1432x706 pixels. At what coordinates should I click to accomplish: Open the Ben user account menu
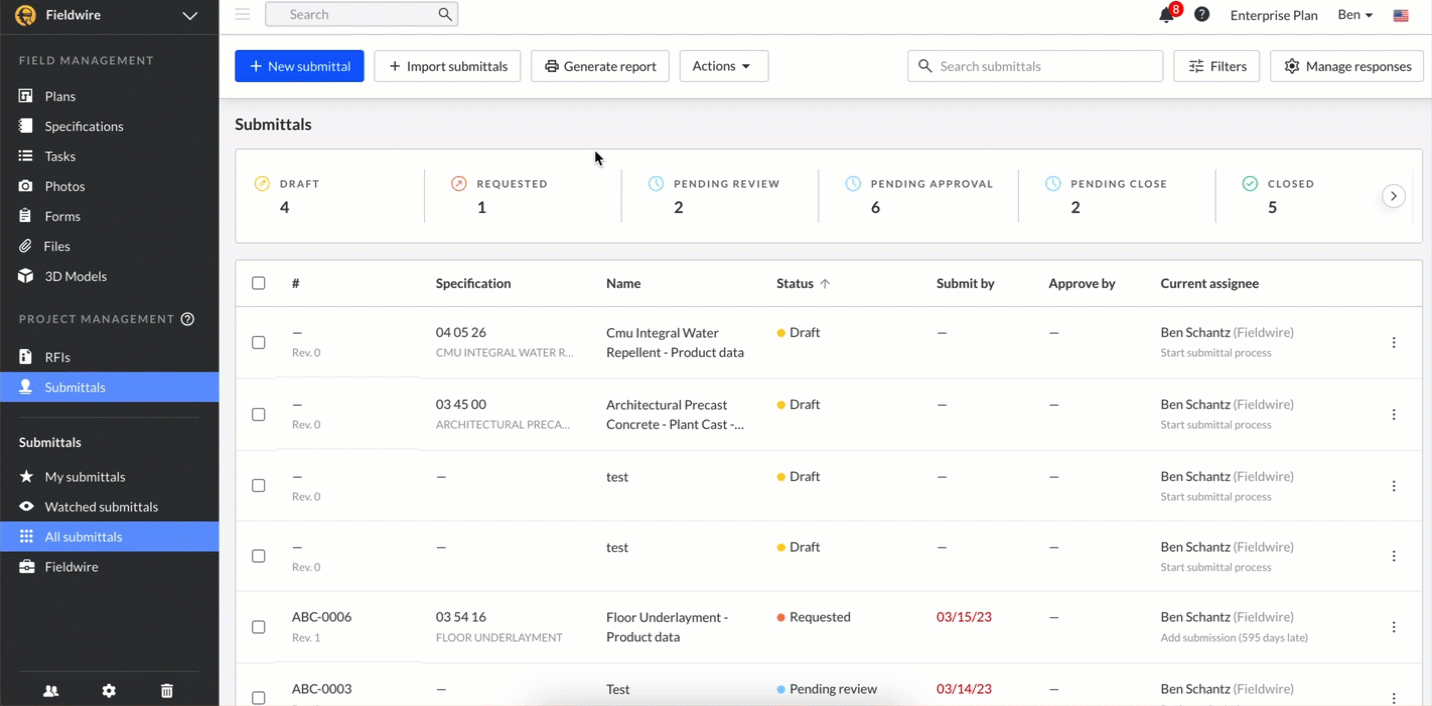coord(1355,15)
